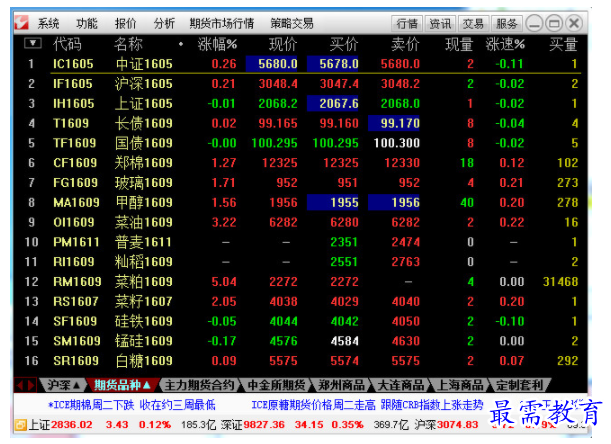The height and width of the screenshot is (444, 611).
Task: Sort by the 现量 column header
Action: [459, 44]
